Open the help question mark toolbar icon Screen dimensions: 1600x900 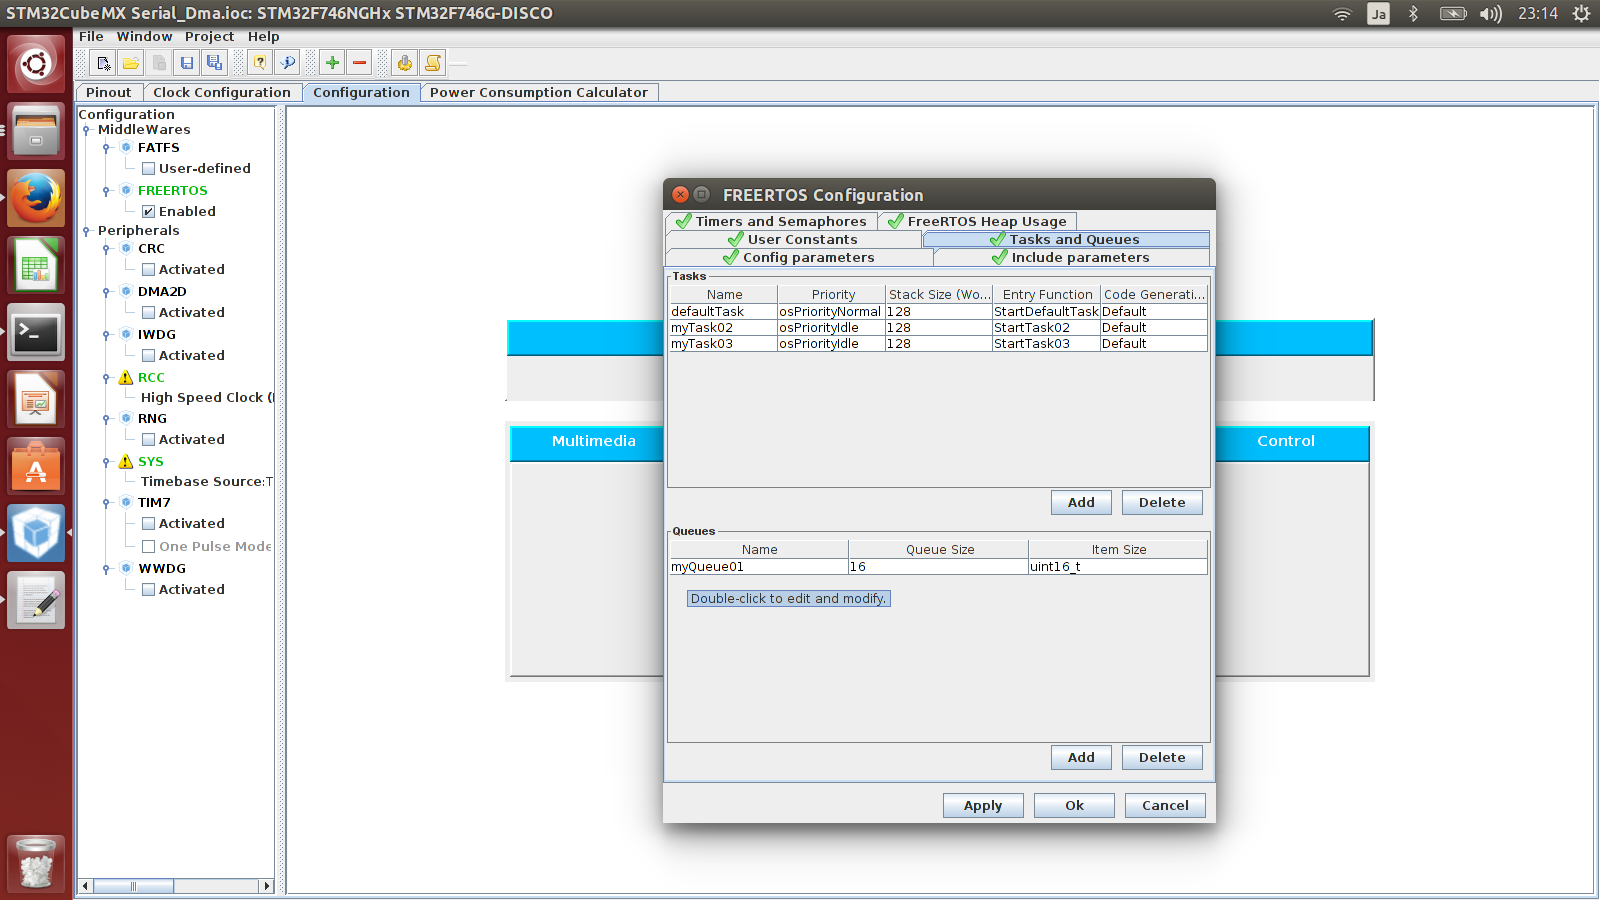pyautogui.click(x=258, y=62)
